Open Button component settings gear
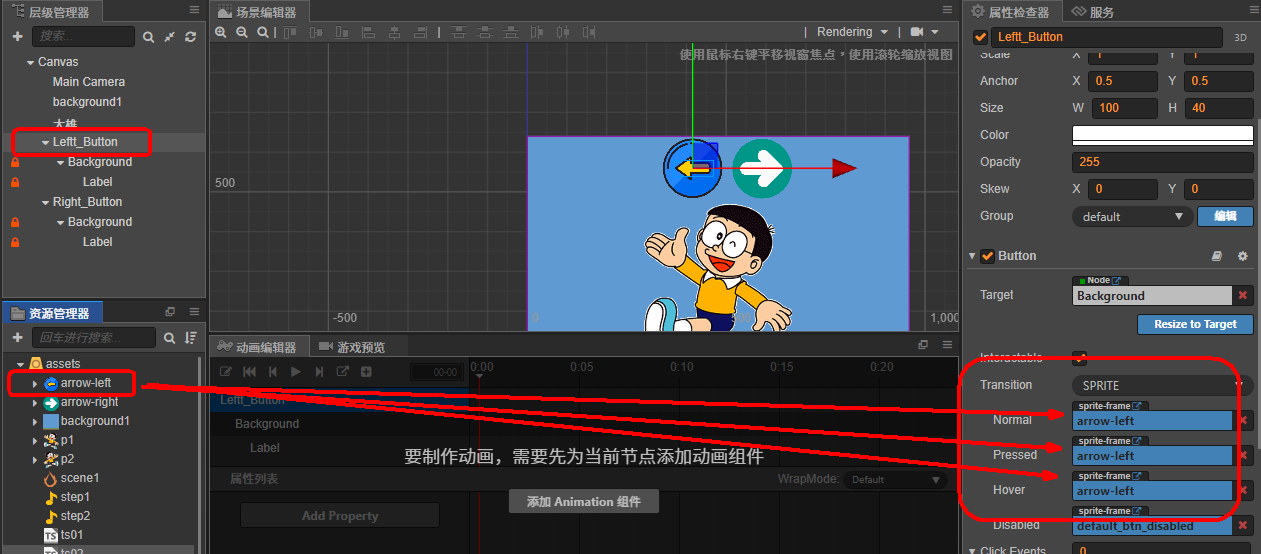1261x554 pixels. 1243,256
